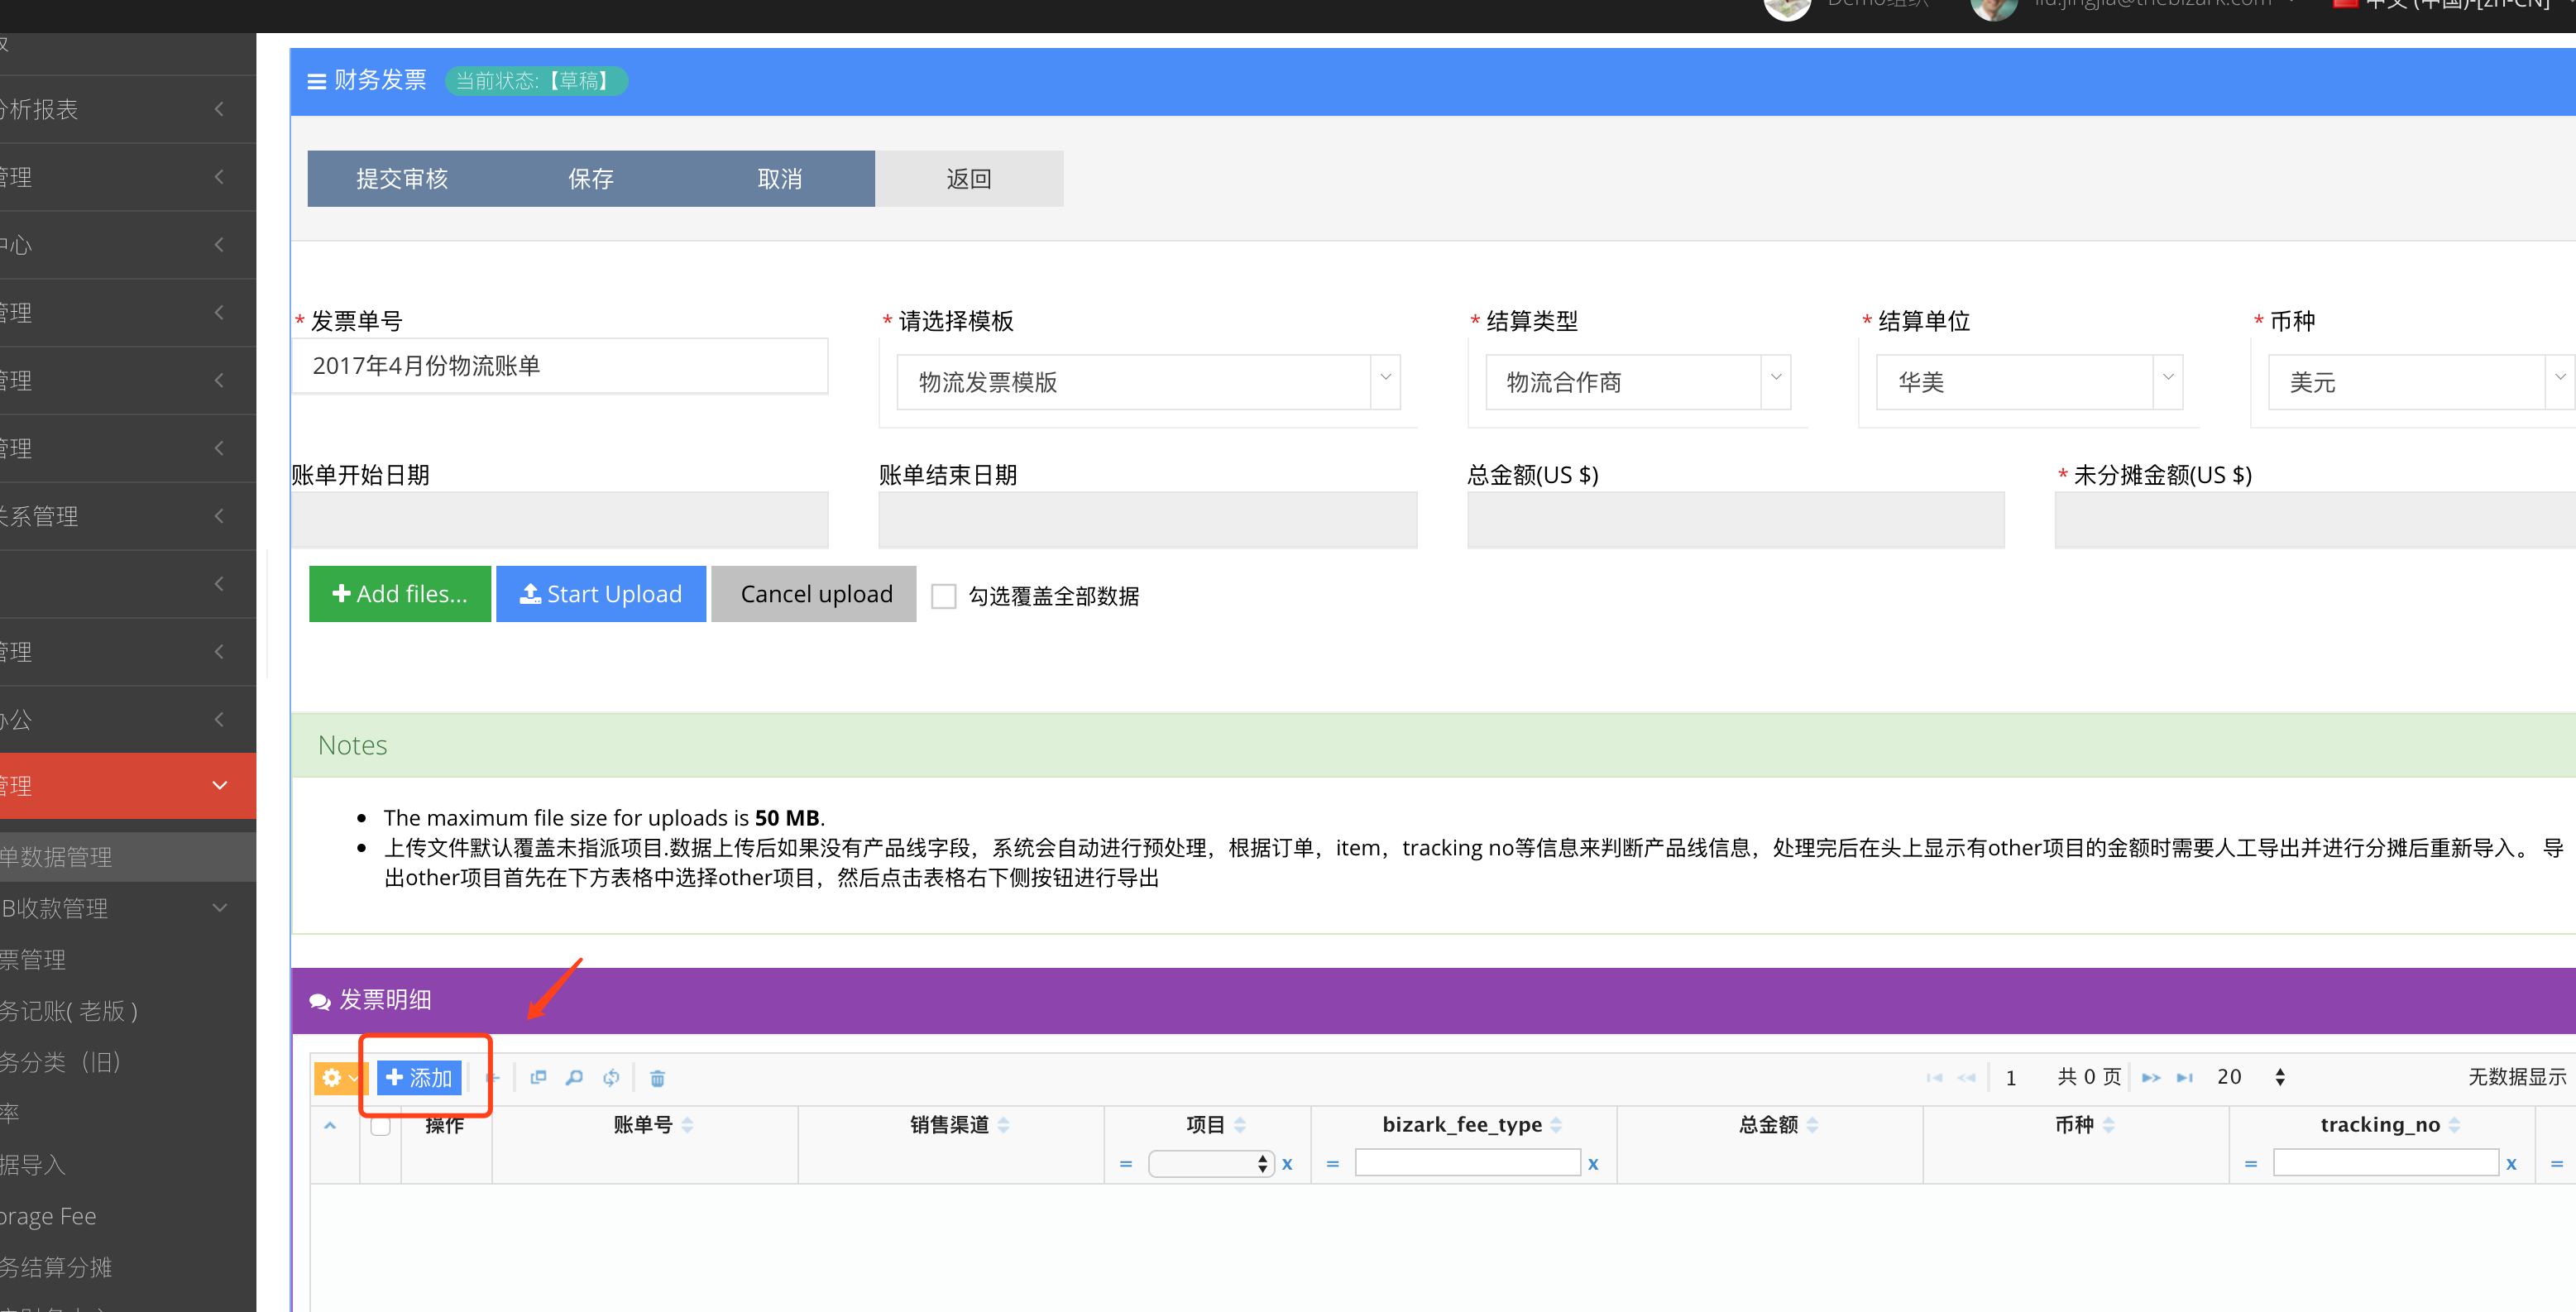Image resolution: width=2576 pixels, height=1312 pixels.
Task: Sort by bizark_fee_type column arrows
Action: tap(1556, 1125)
